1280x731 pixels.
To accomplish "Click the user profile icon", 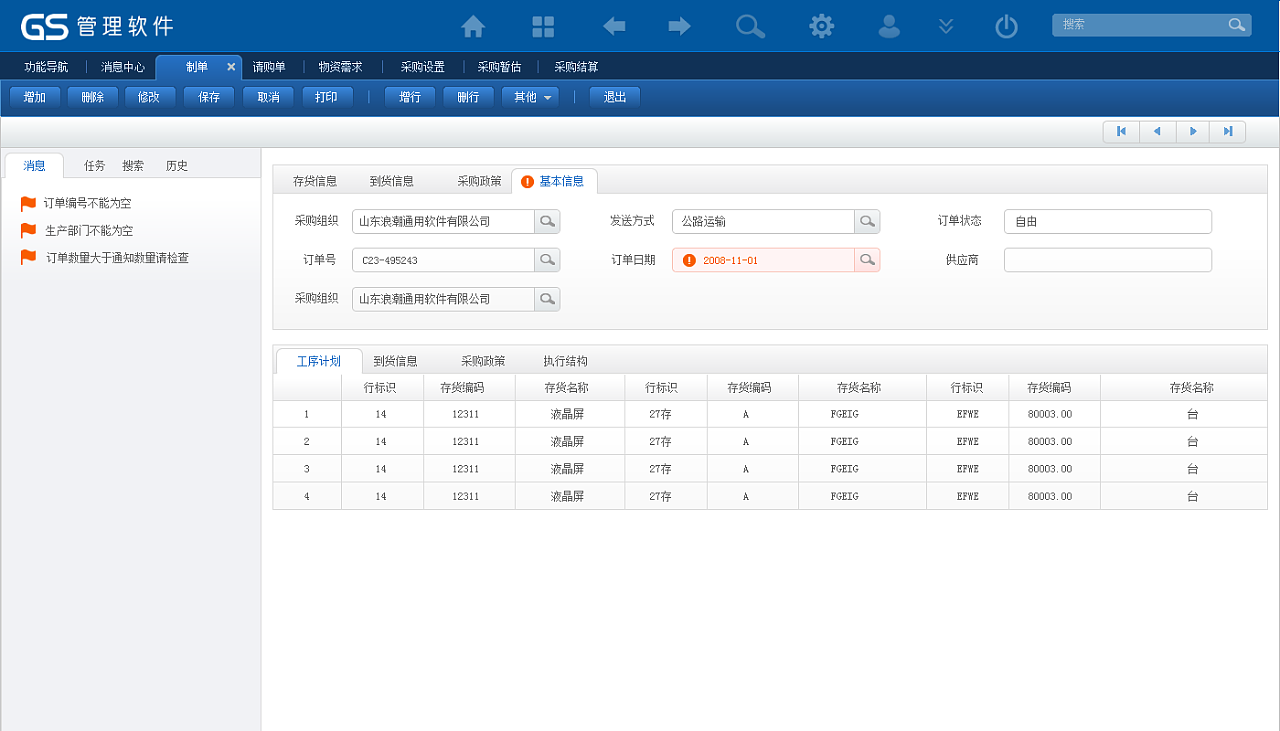I will 889,27.
